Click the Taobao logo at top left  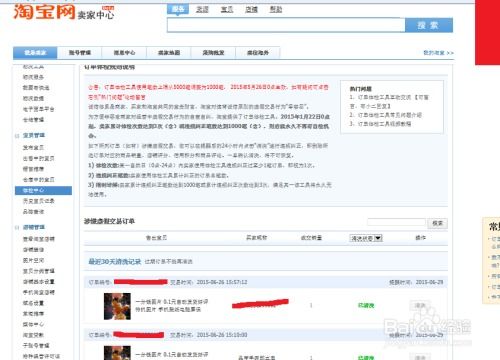[44, 12]
